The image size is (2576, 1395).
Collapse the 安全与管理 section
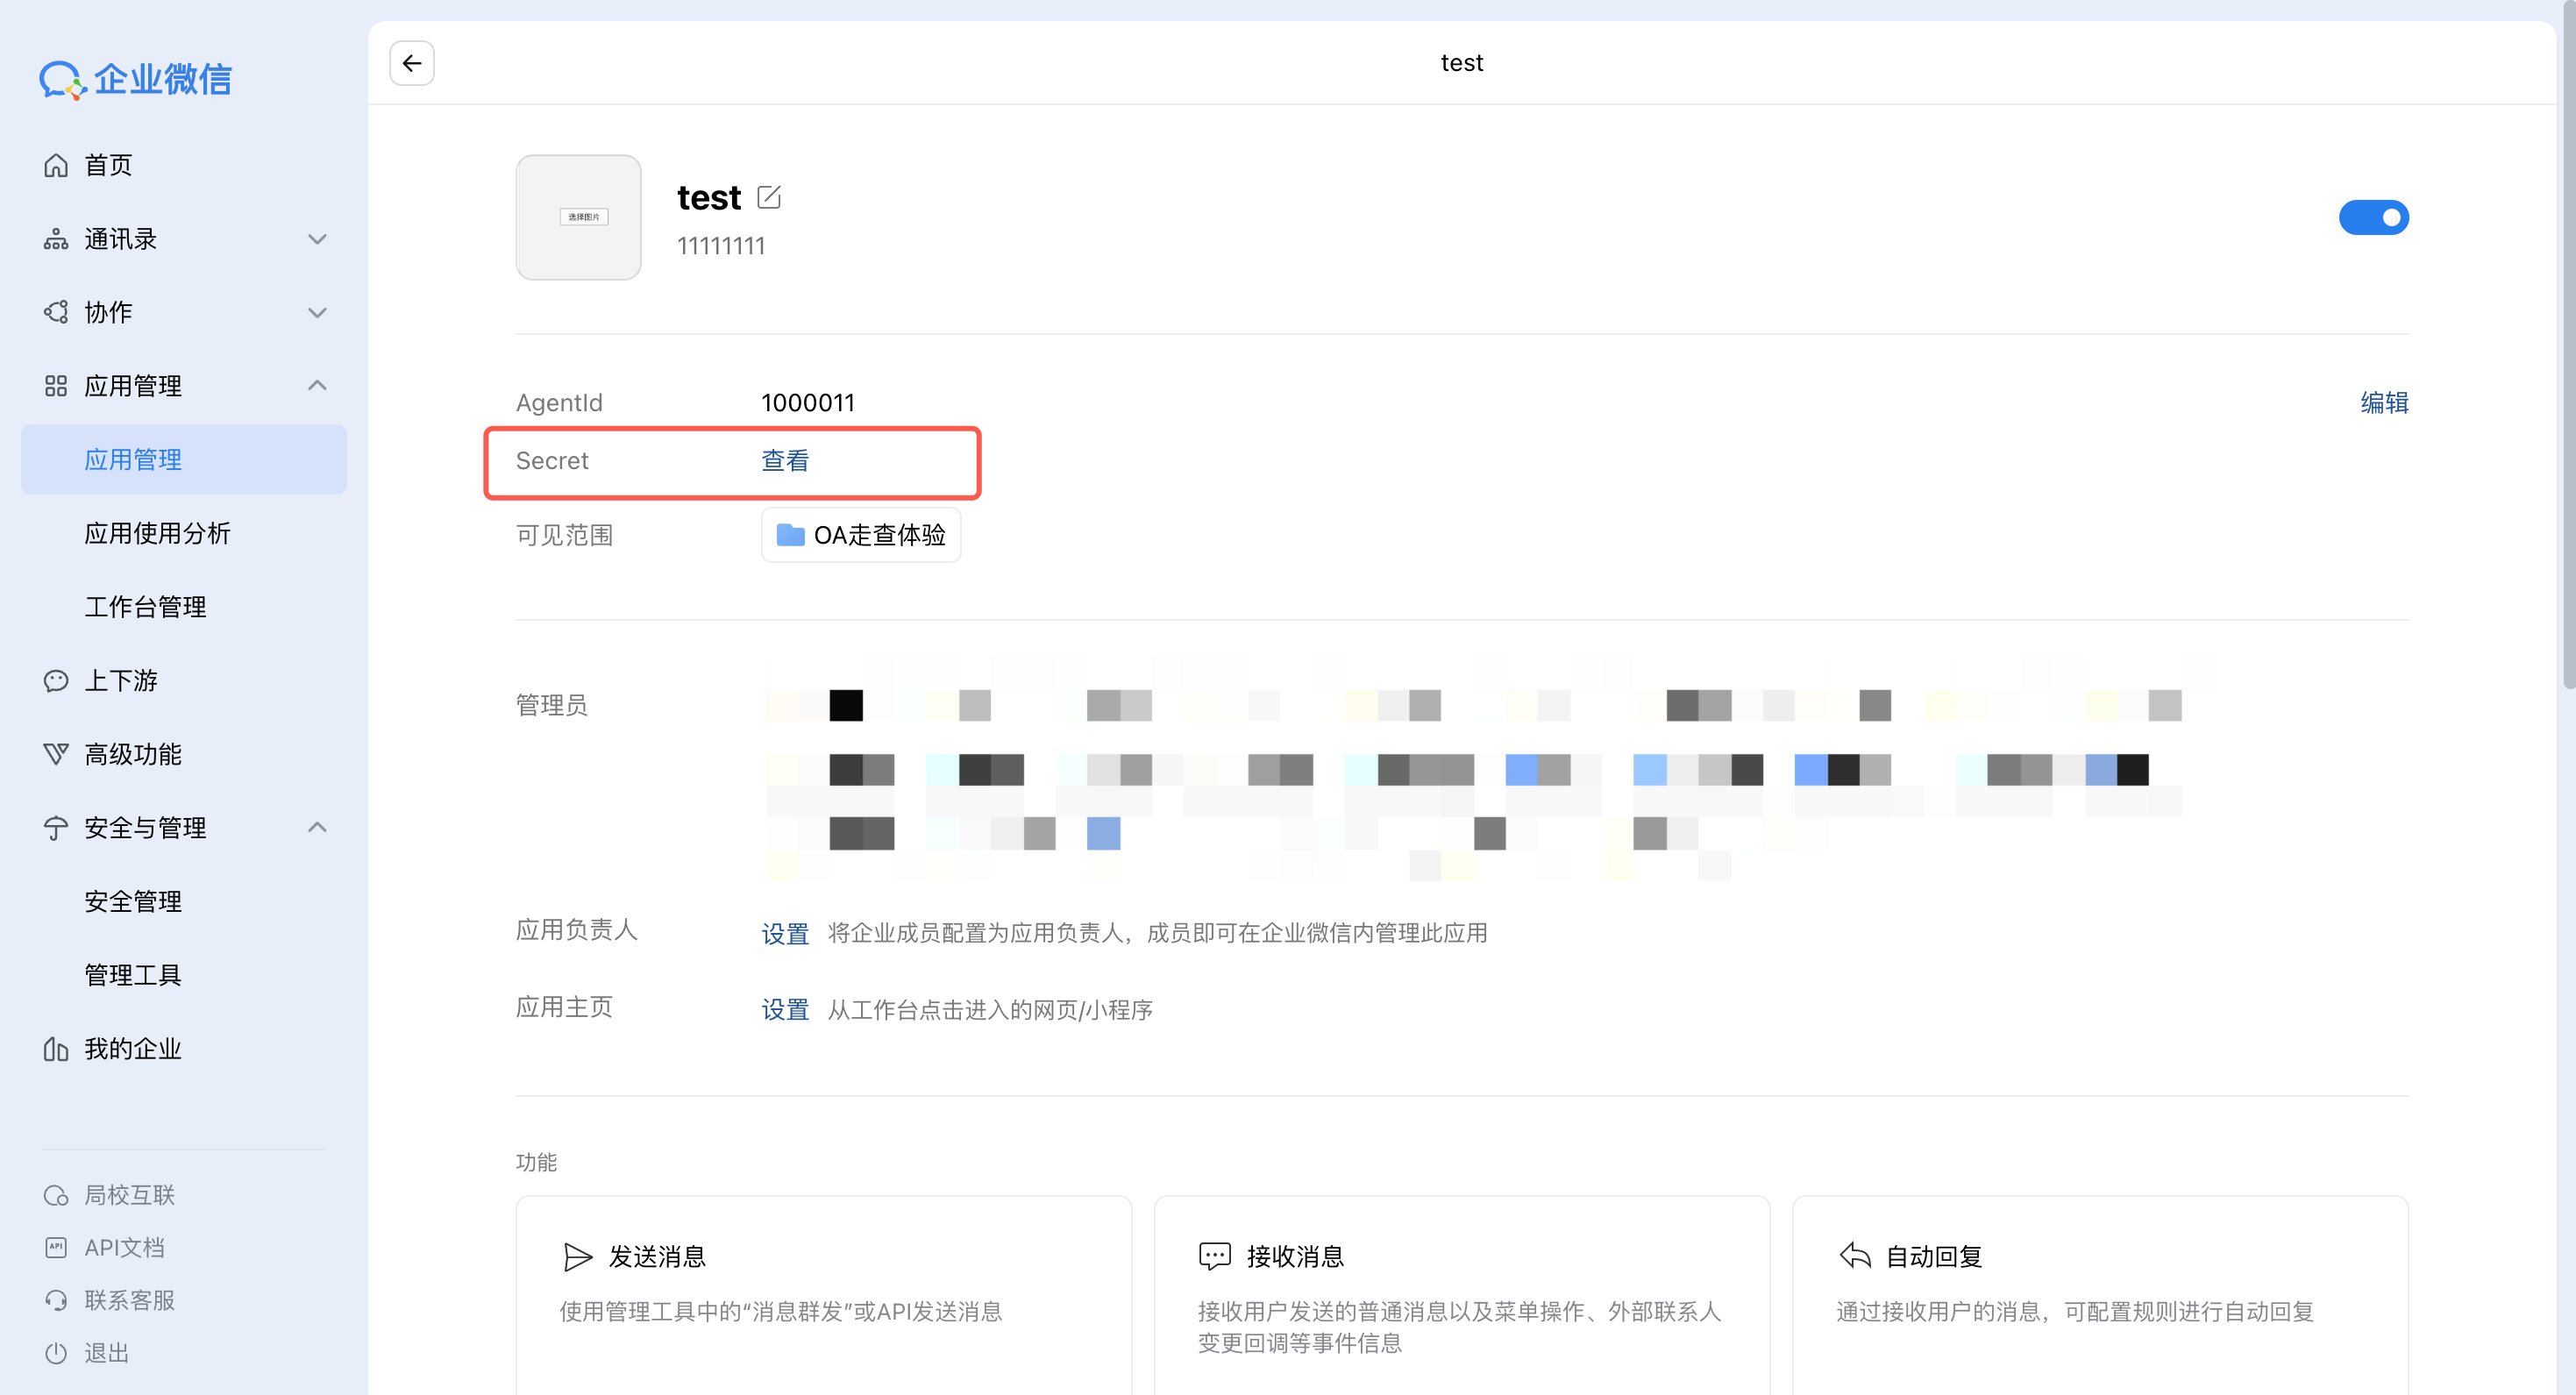pyautogui.click(x=317, y=827)
